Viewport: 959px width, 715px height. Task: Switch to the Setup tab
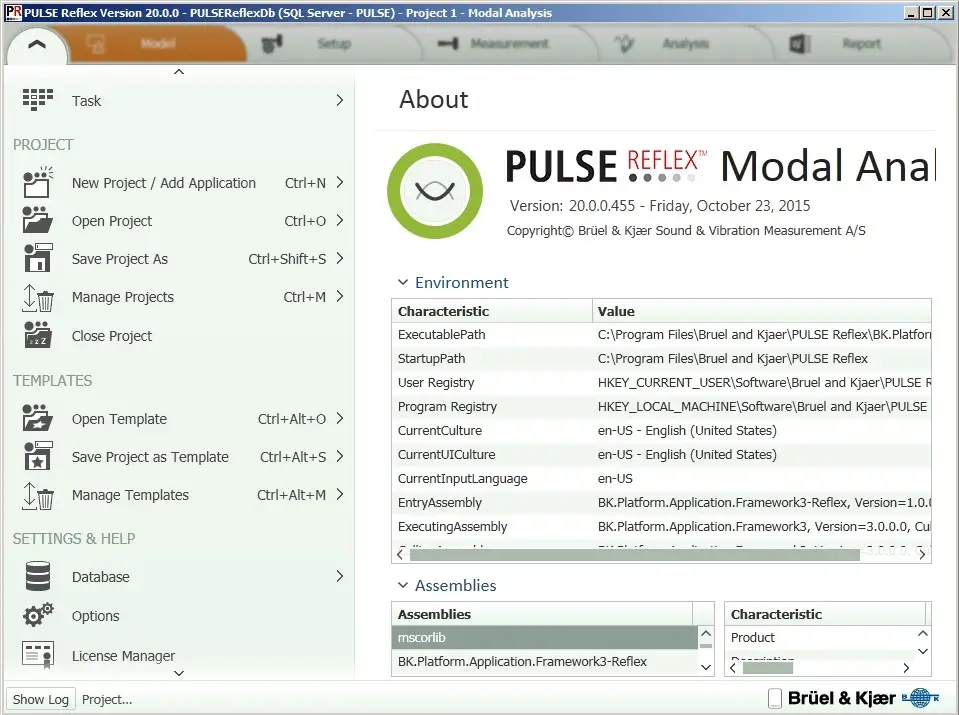(x=334, y=44)
